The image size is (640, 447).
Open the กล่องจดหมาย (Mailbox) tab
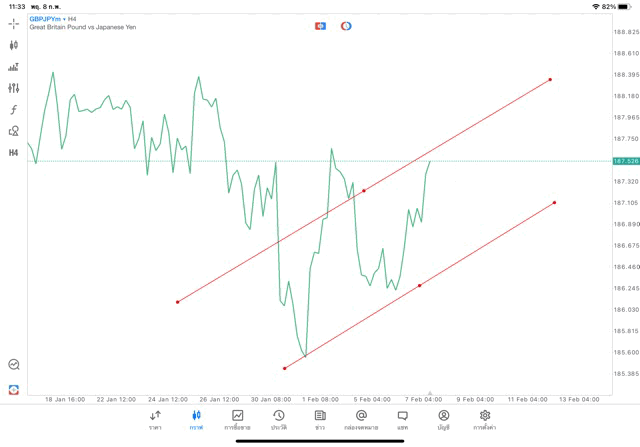click(x=361, y=420)
